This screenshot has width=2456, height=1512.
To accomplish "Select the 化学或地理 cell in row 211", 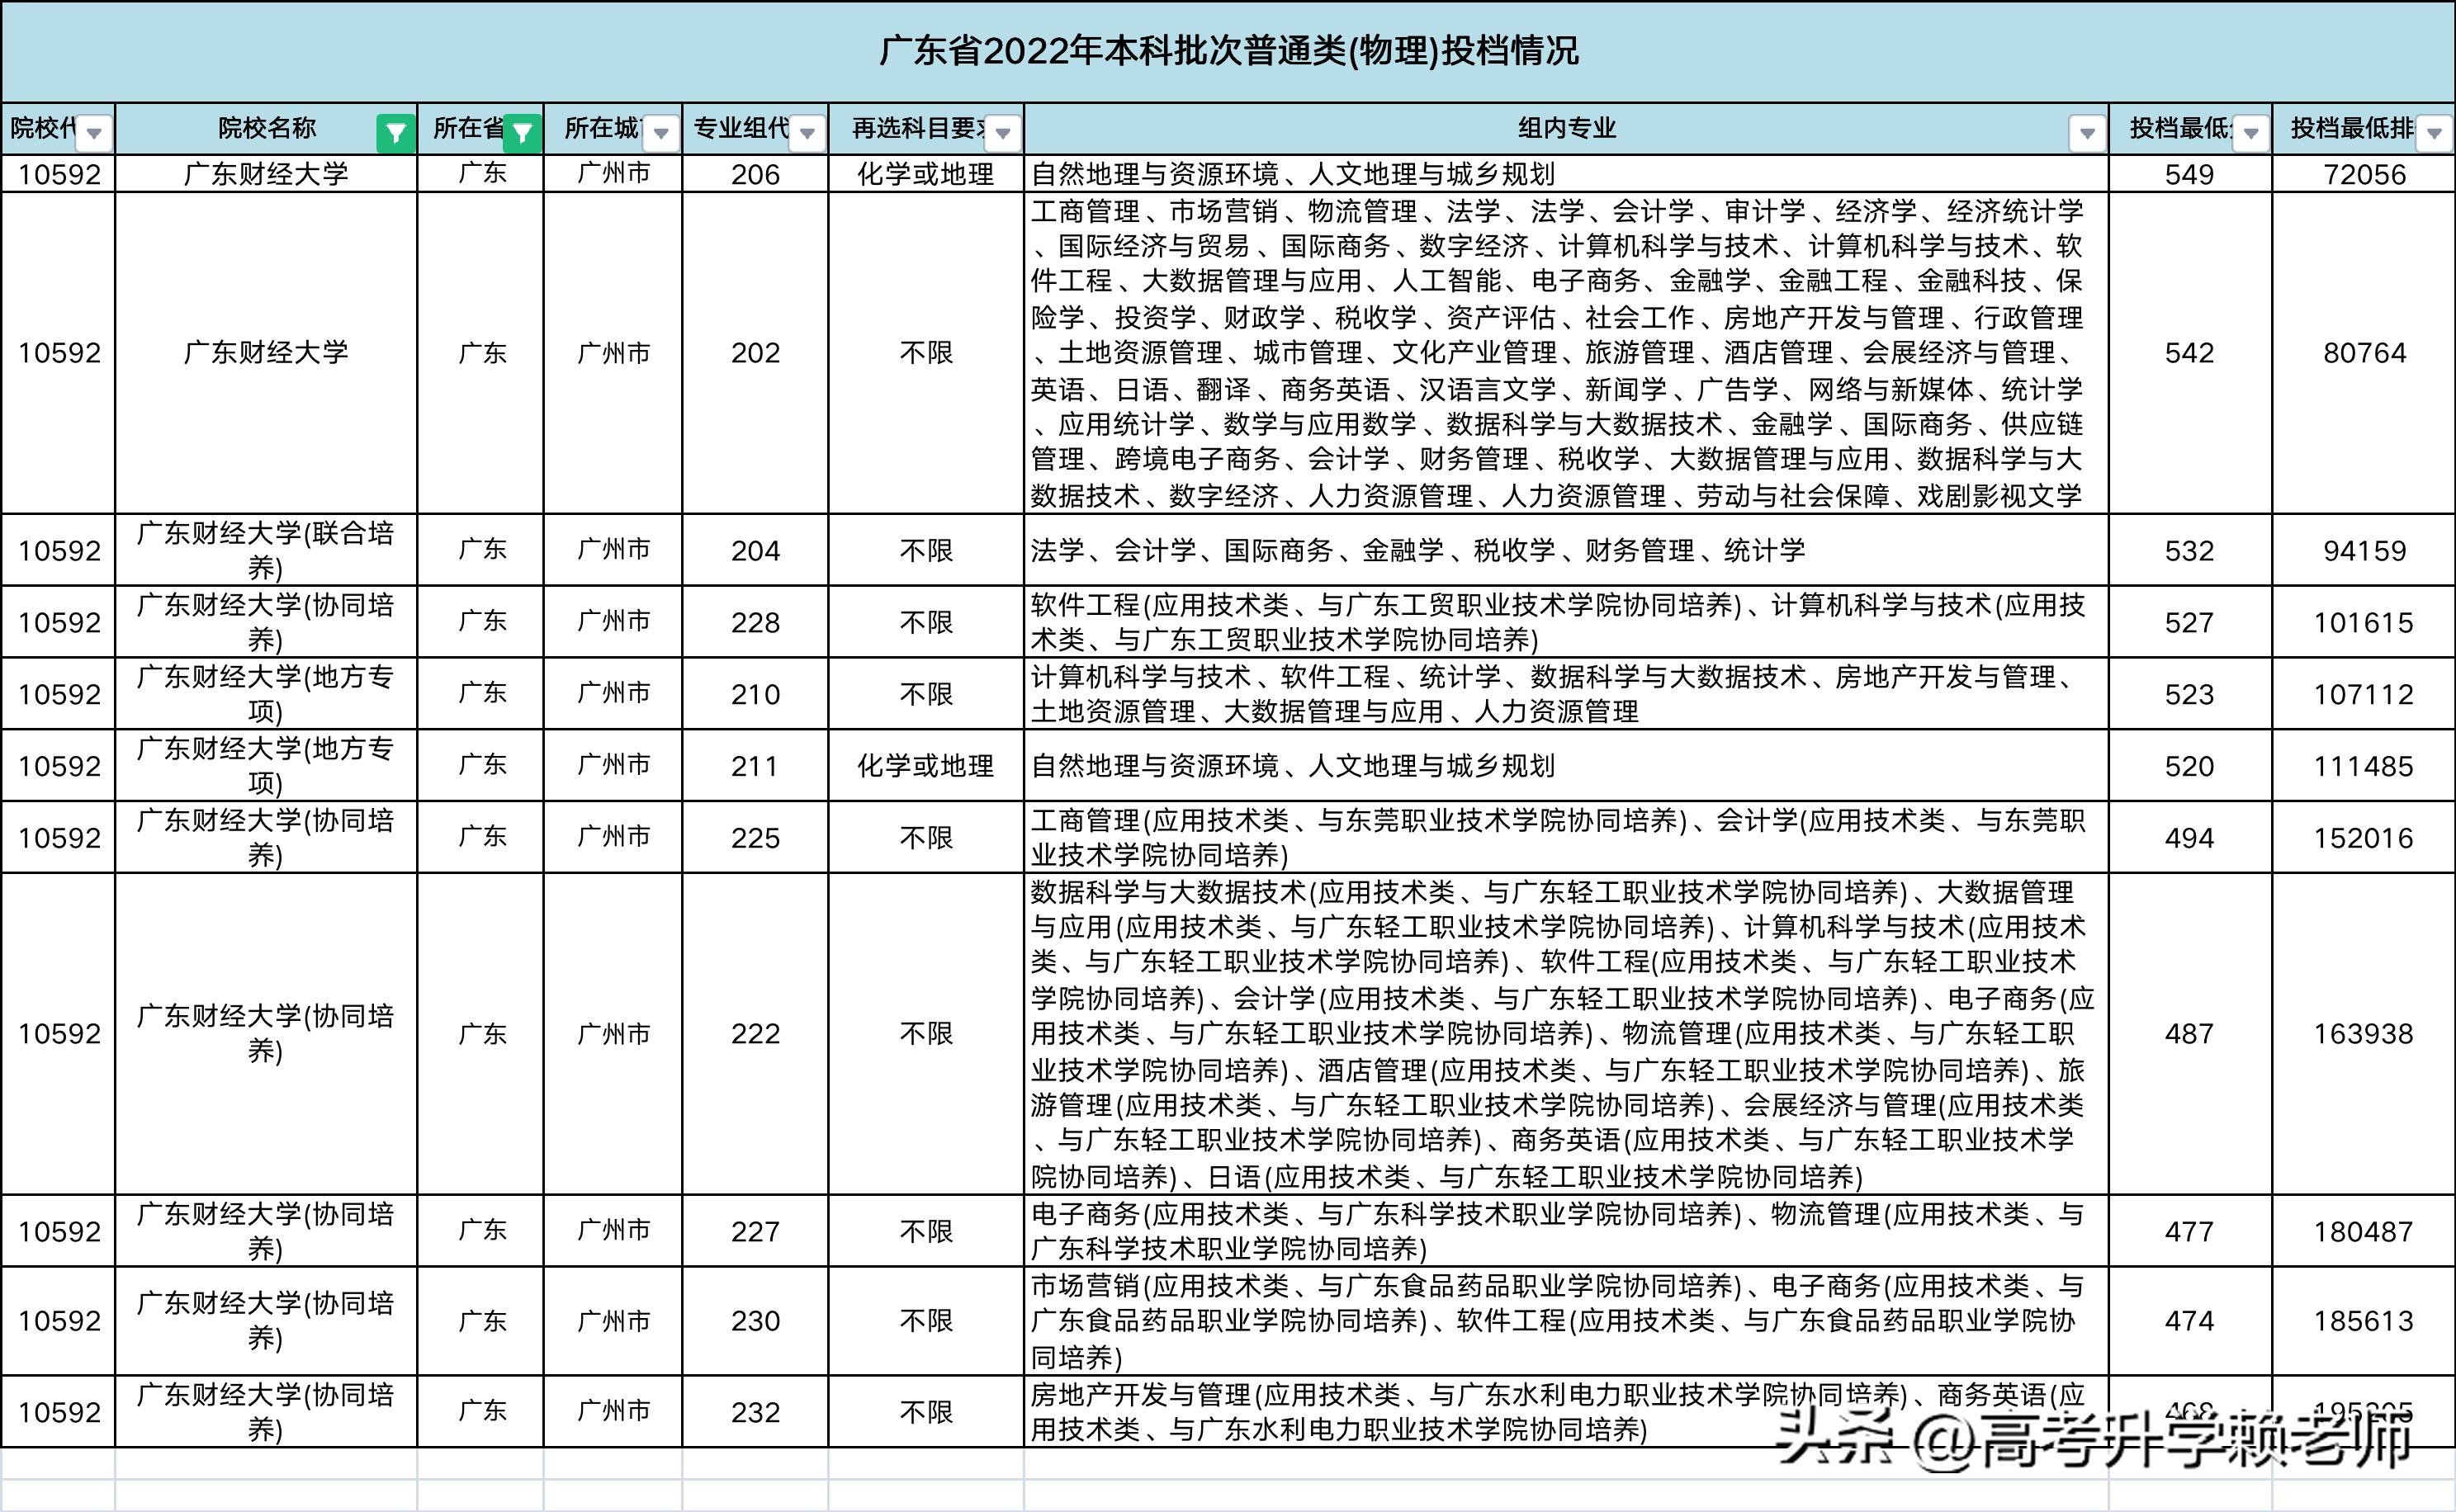I will pyautogui.click(x=930, y=766).
